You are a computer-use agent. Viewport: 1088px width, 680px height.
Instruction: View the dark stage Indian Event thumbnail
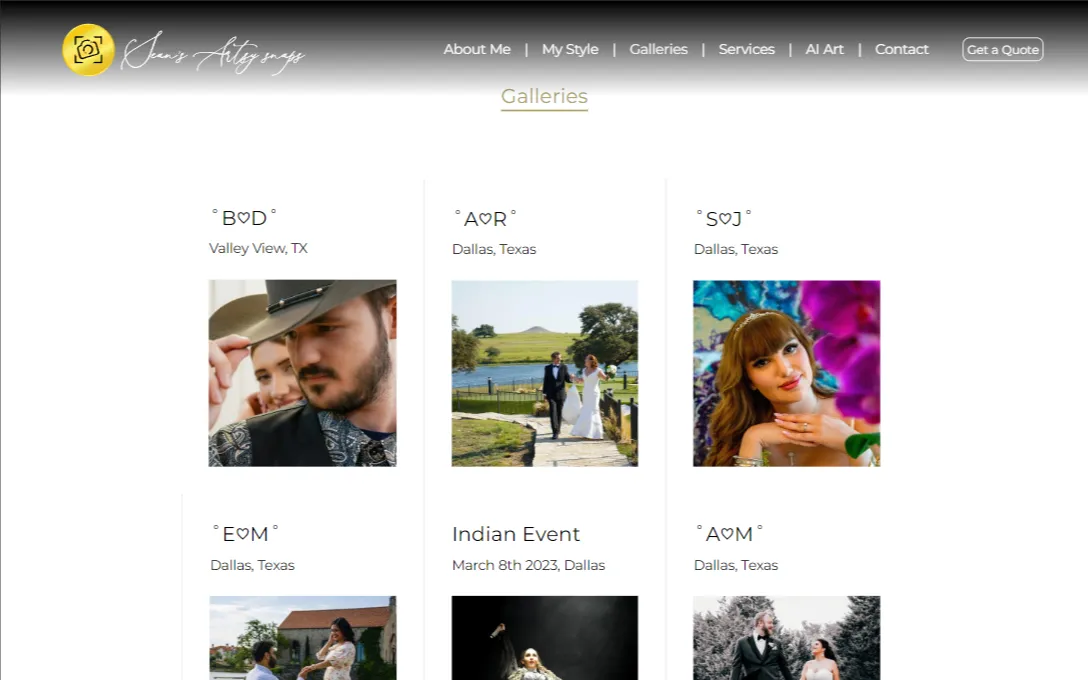click(x=544, y=637)
